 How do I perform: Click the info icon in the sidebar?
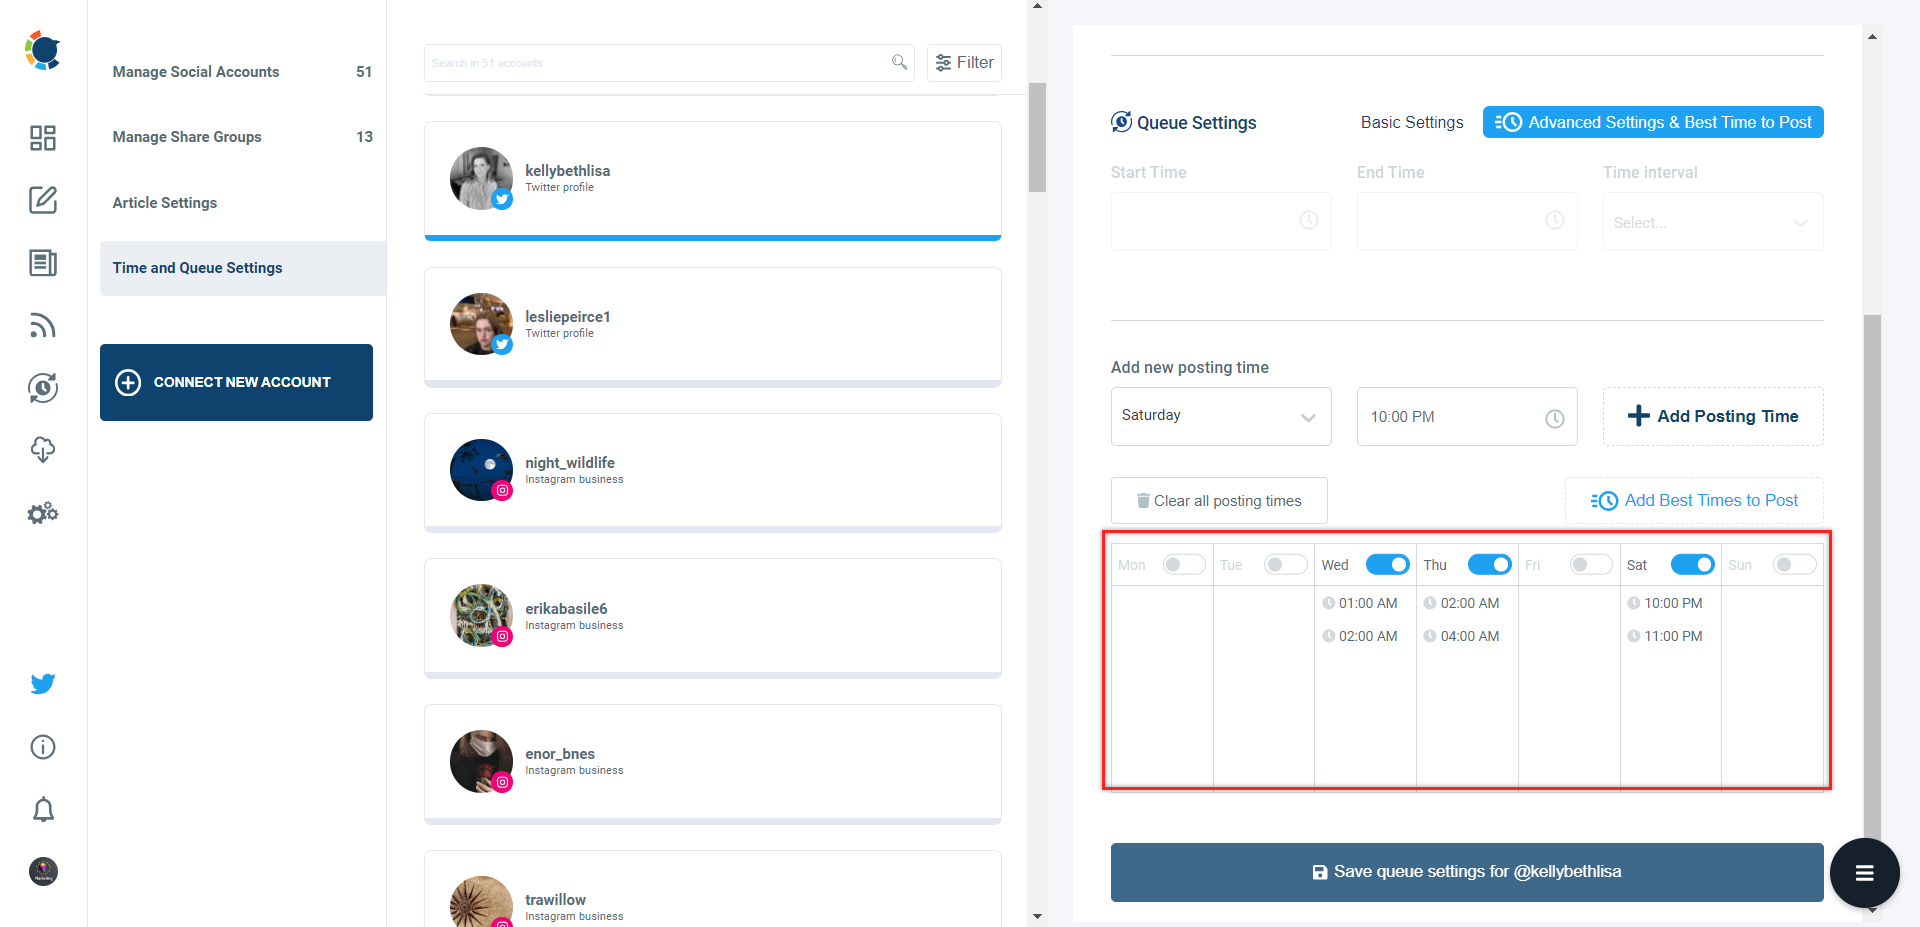(x=42, y=747)
